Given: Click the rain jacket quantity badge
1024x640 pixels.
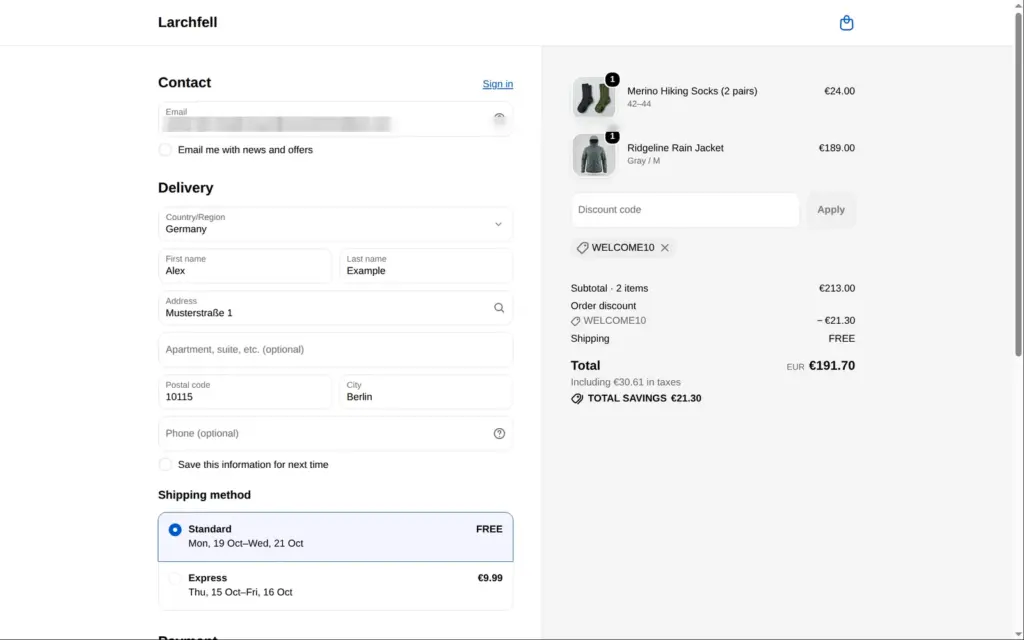Looking at the screenshot, I should (612, 136).
